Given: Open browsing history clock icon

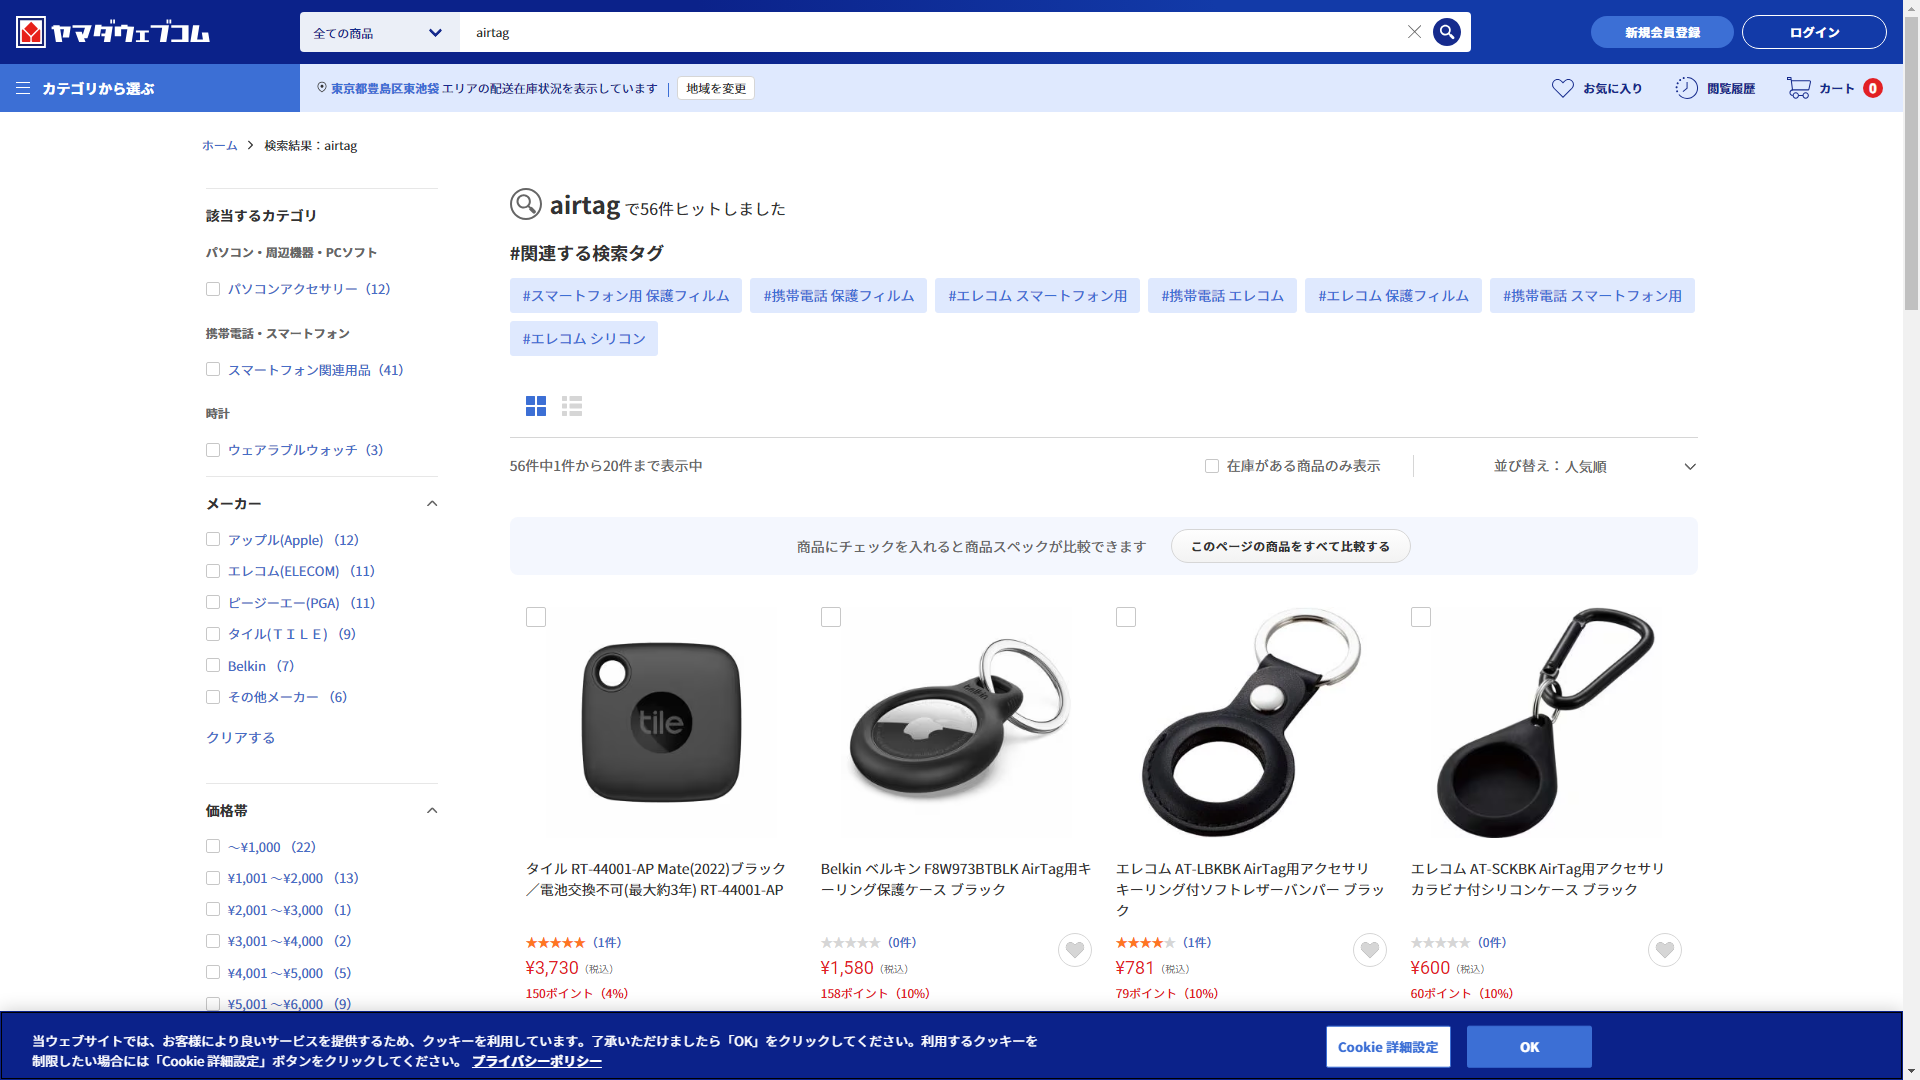Looking at the screenshot, I should click(x=1686, y=88).
